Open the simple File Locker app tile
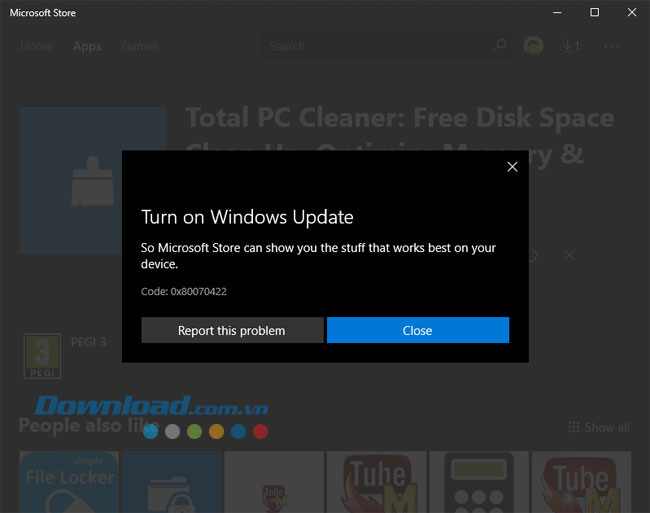The image size is (650, 513). (x=69, y=482)
